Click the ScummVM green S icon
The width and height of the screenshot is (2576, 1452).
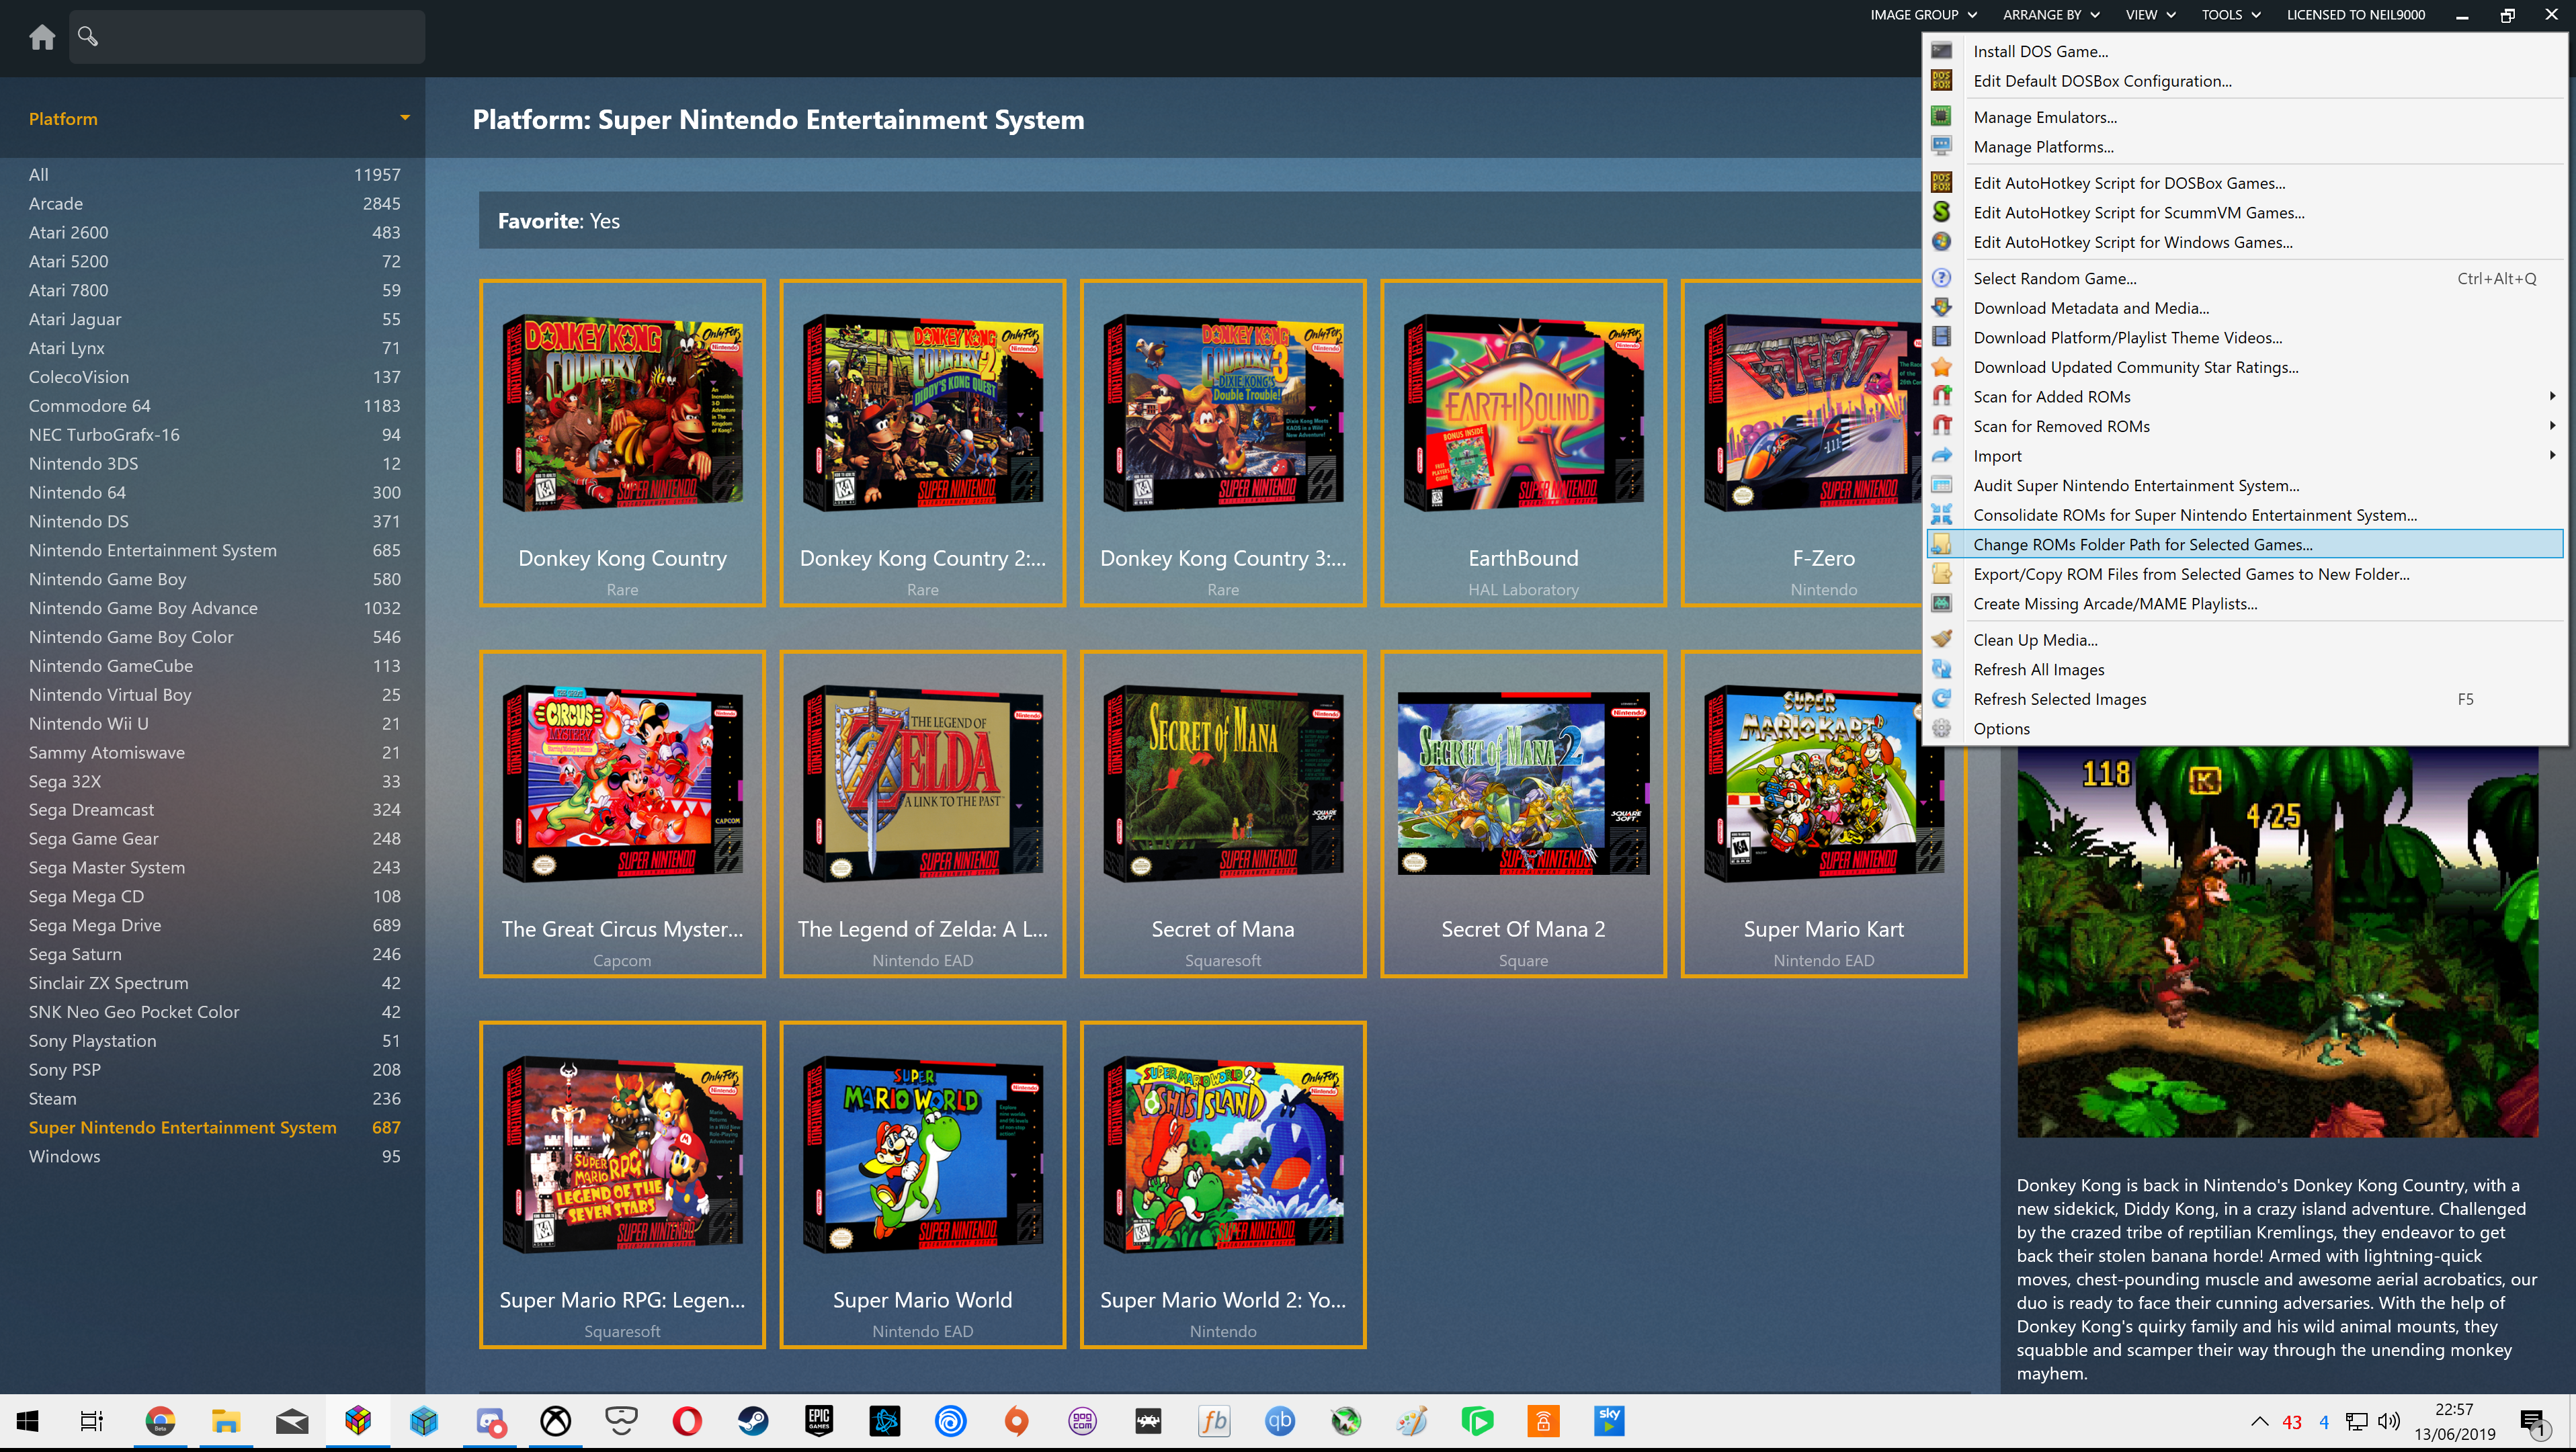1941,212
